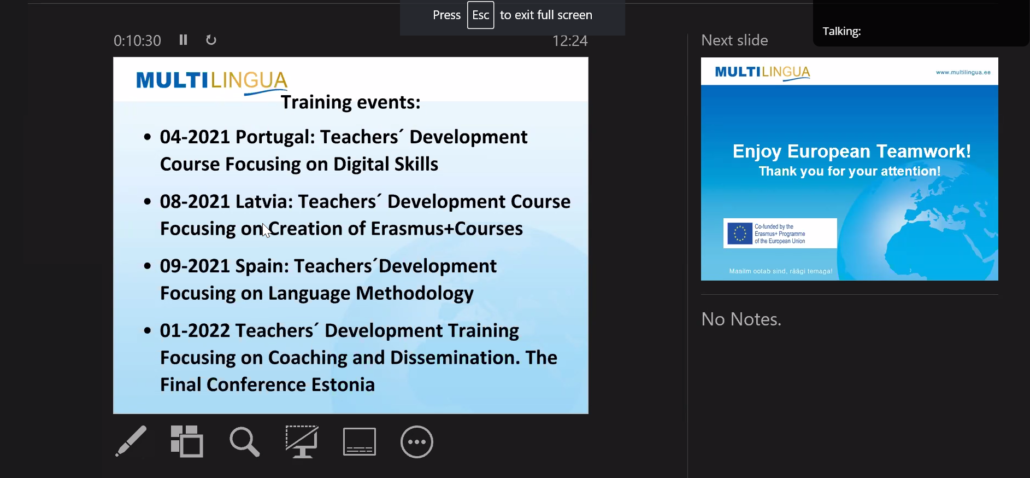Restart the presentation timer
1030x478 pixels.
click(211, 40)
